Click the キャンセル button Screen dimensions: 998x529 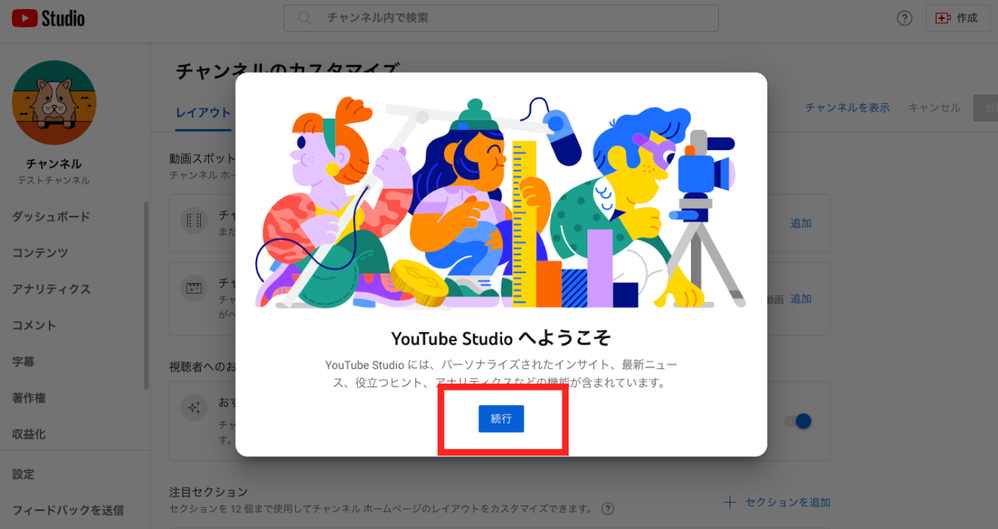pyautogui.click(x=934, y=108)
